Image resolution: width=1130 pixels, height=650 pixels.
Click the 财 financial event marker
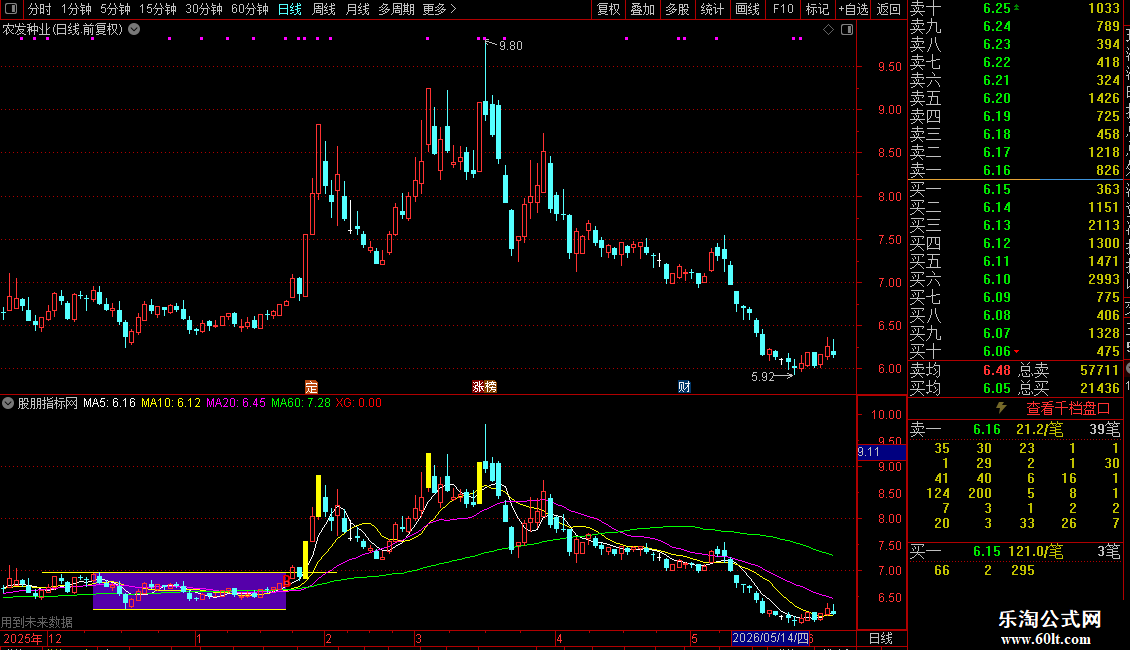point(684,387)
